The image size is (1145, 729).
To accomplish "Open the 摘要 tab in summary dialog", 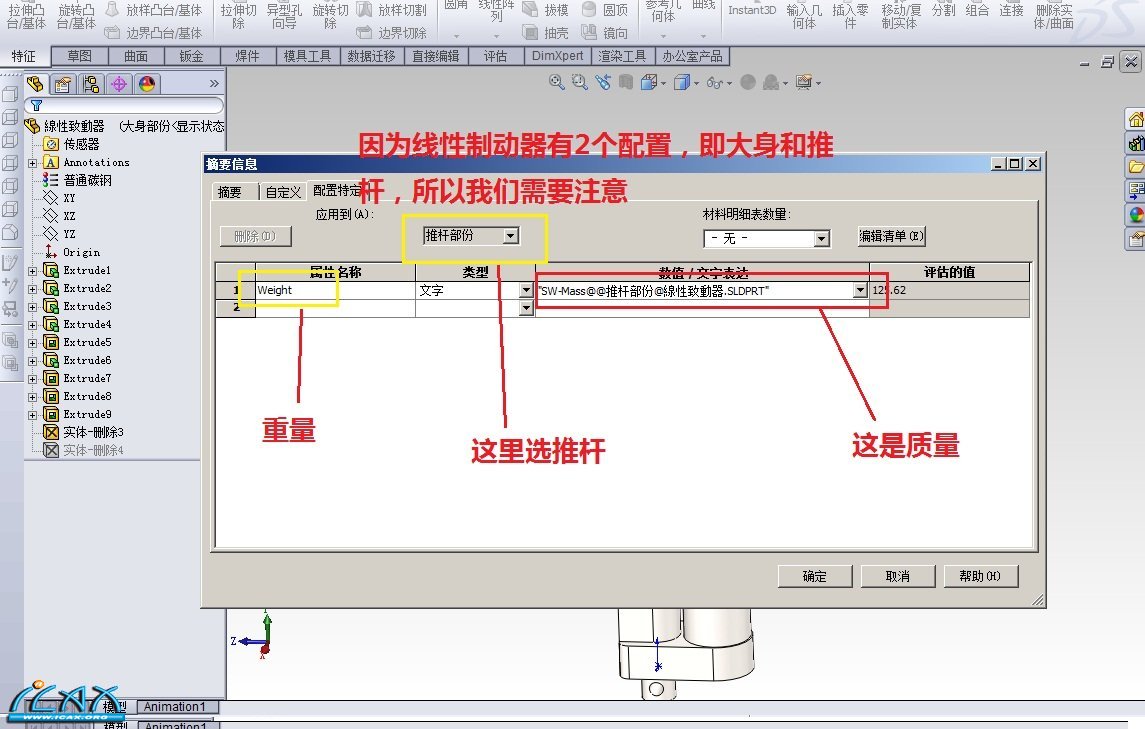I will 229,192.
